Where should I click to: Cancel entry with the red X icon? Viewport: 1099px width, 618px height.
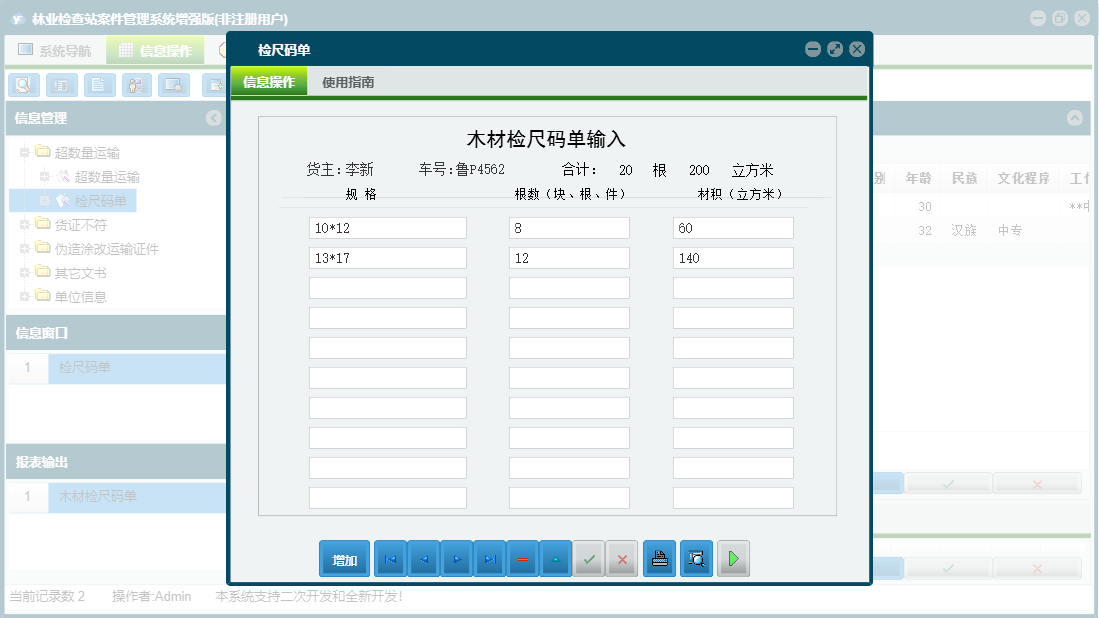coord(622,558)
